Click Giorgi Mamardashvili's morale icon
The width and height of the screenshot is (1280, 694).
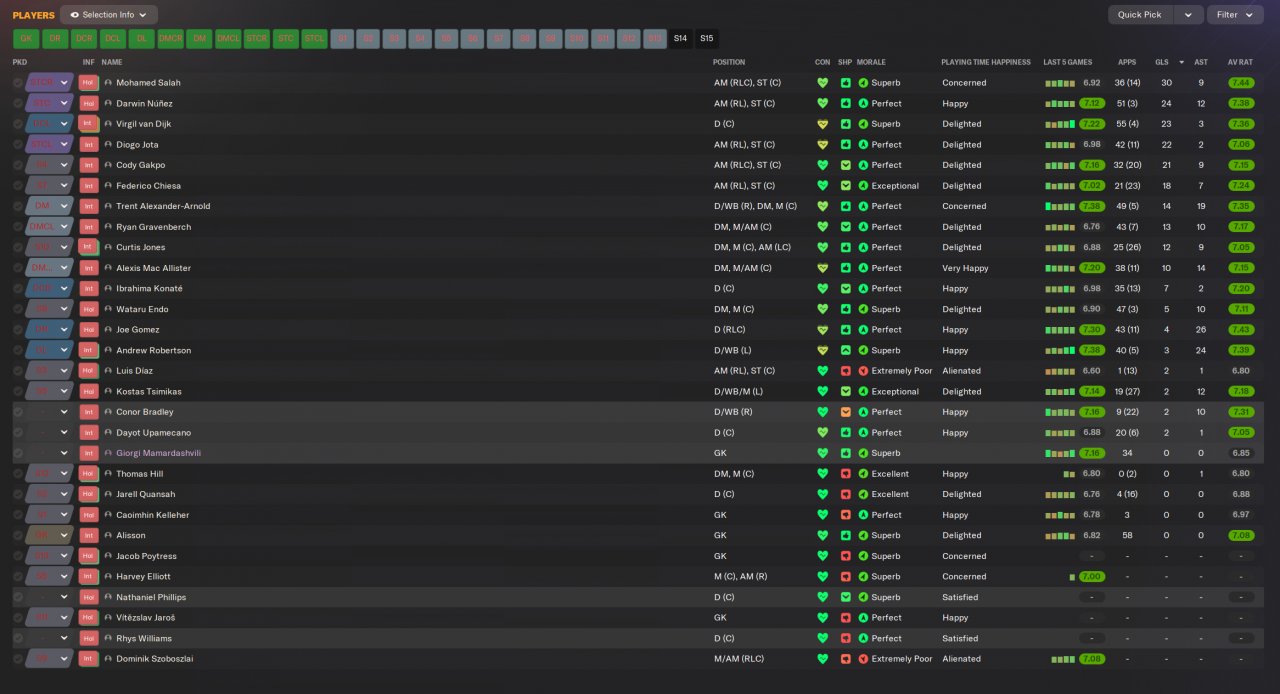(x=863, y=453)
